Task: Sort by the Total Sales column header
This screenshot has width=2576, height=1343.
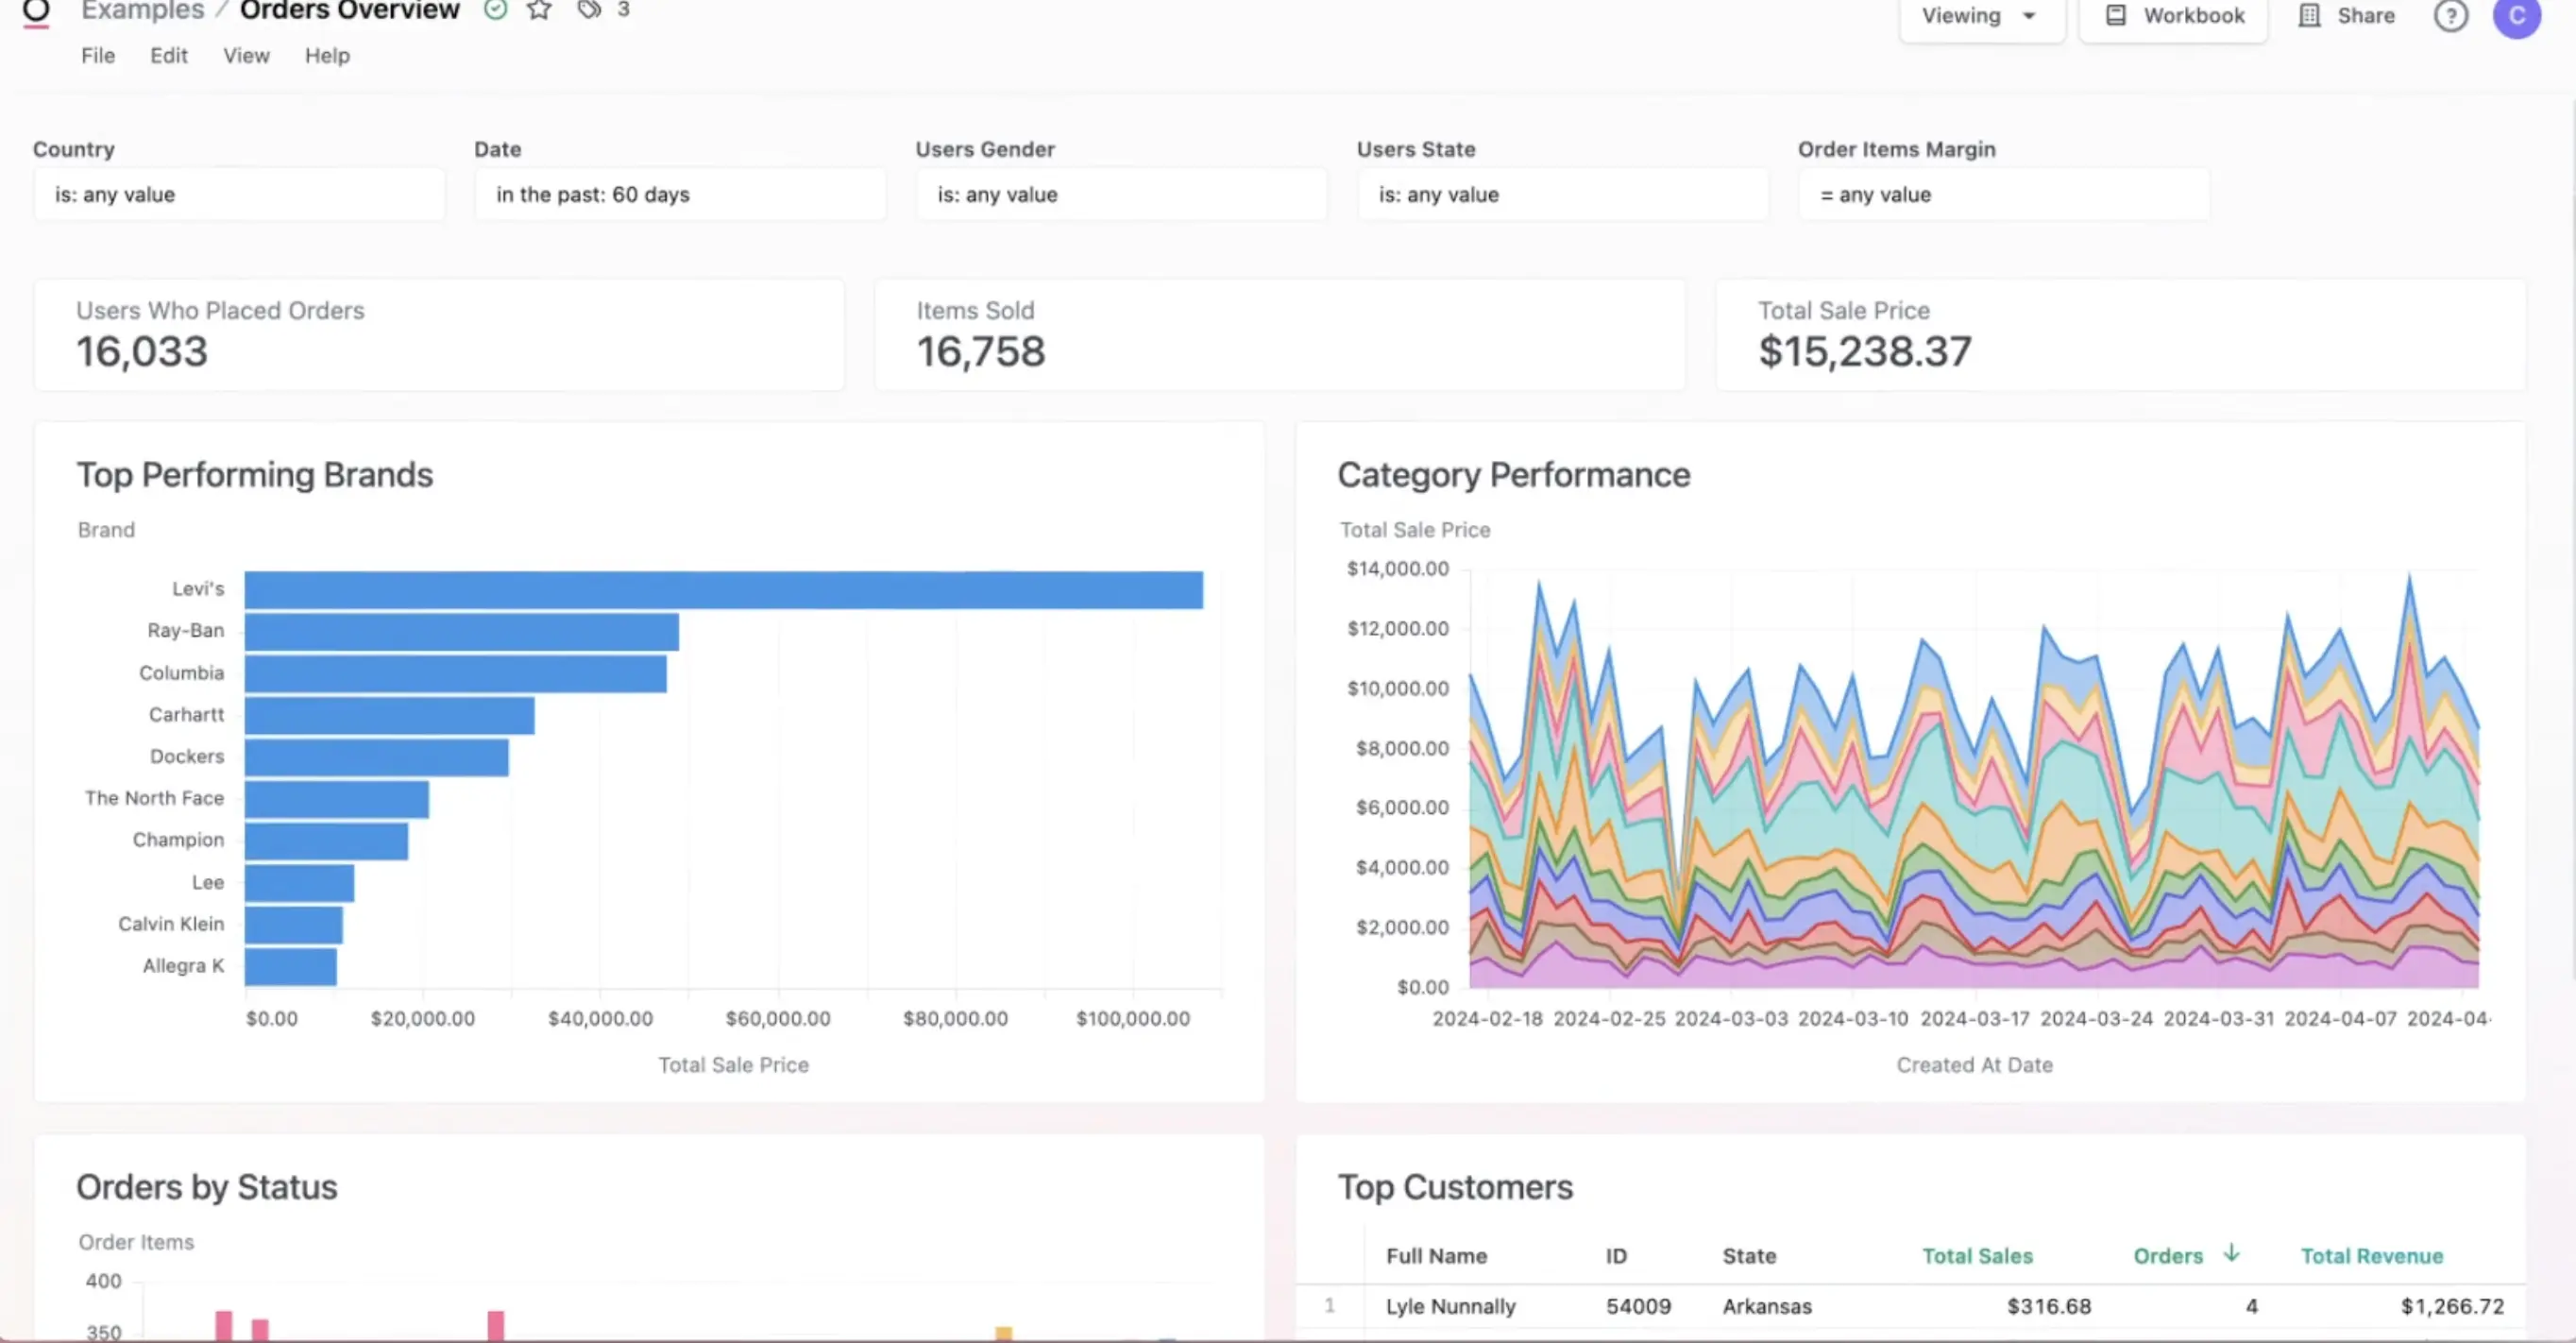Action: pos(1977,1256)
